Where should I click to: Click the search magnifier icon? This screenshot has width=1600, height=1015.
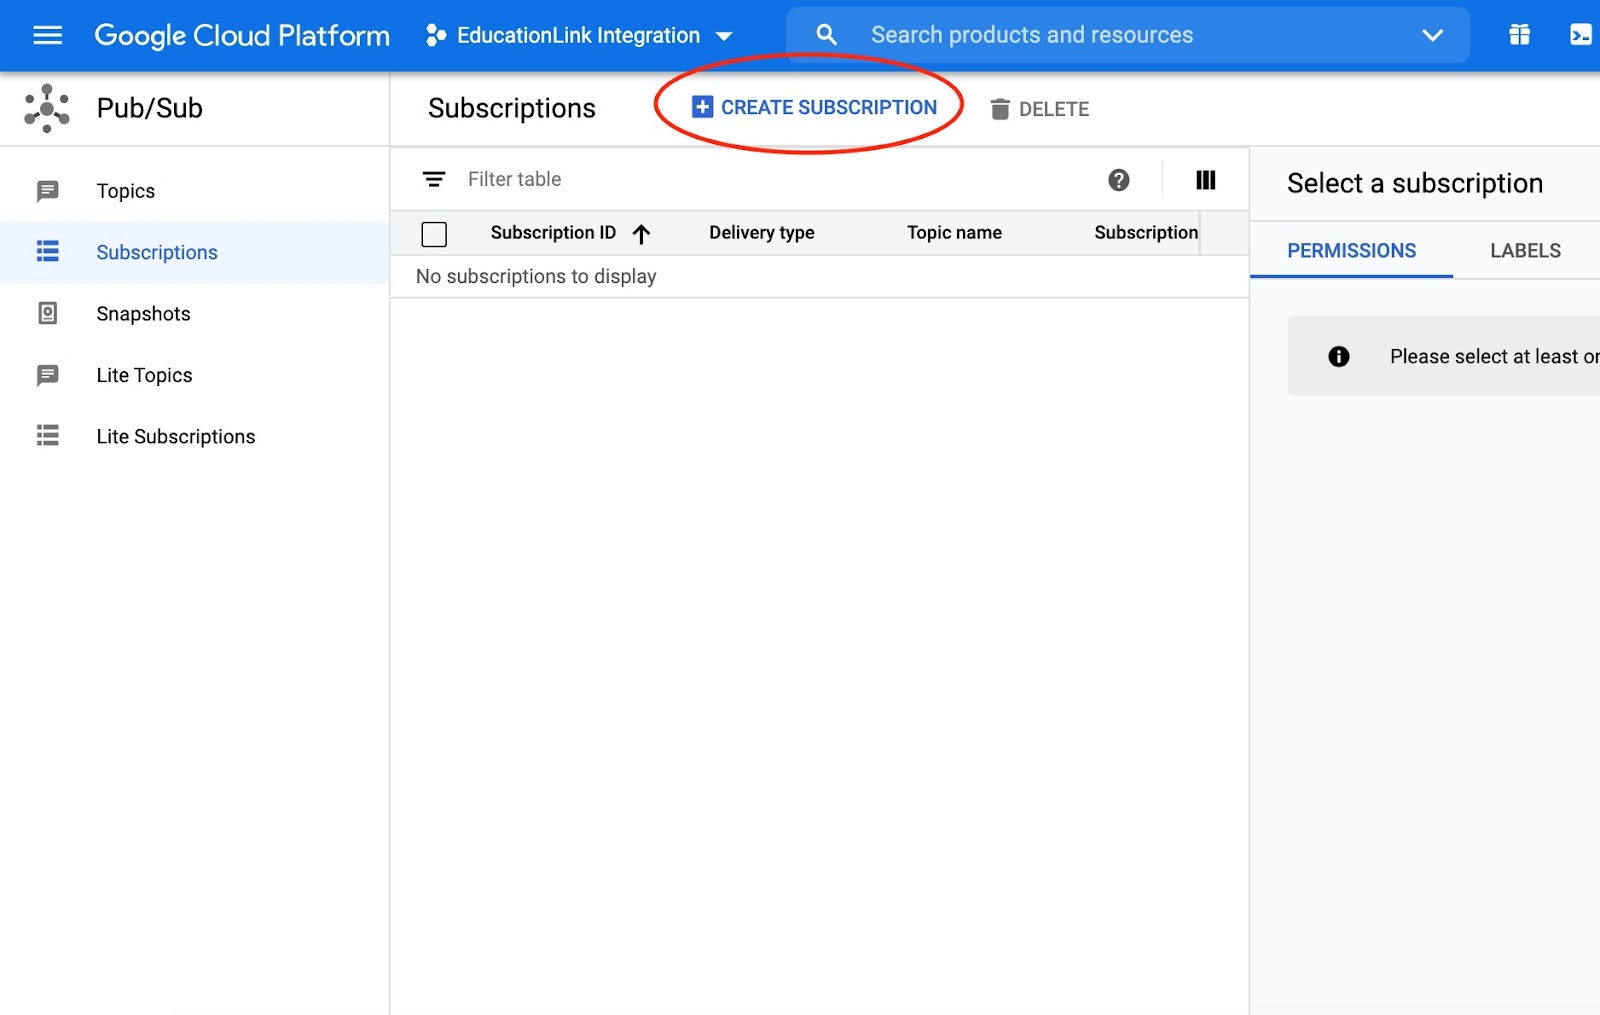pos(826,35)
